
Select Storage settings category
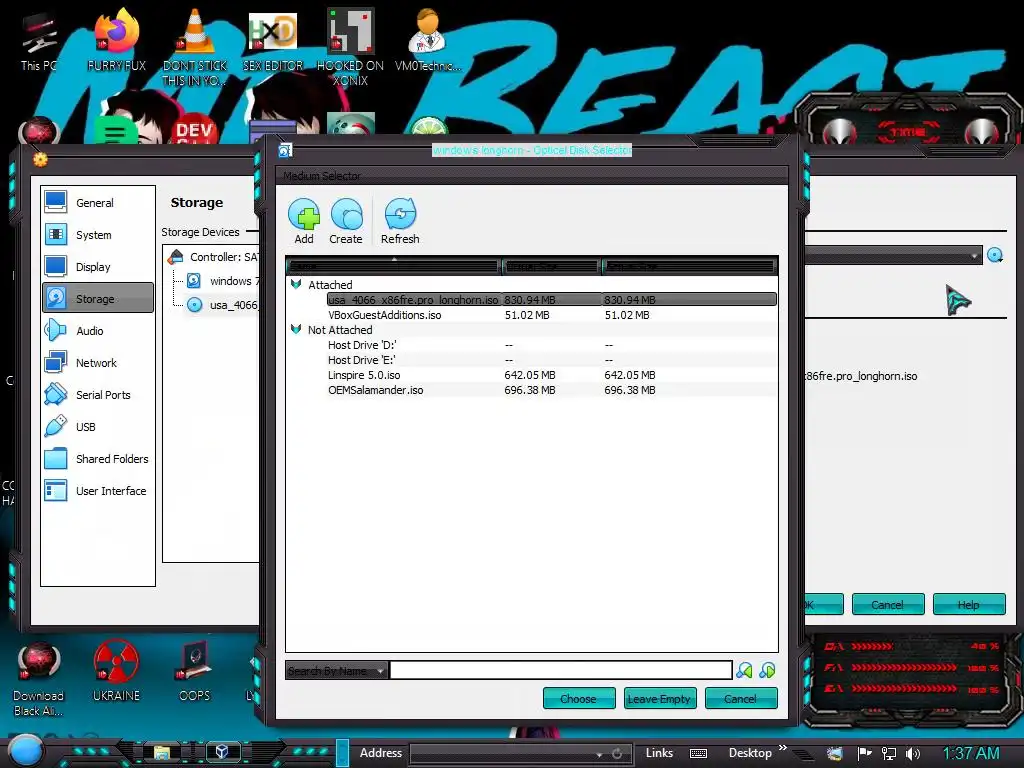coord(98,298)
